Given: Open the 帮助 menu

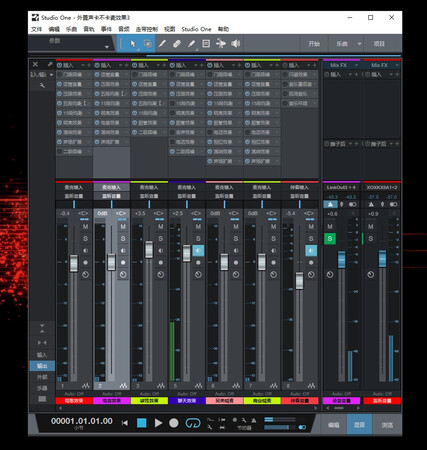Looking at the screenshot, I should (x=223, y=29).
